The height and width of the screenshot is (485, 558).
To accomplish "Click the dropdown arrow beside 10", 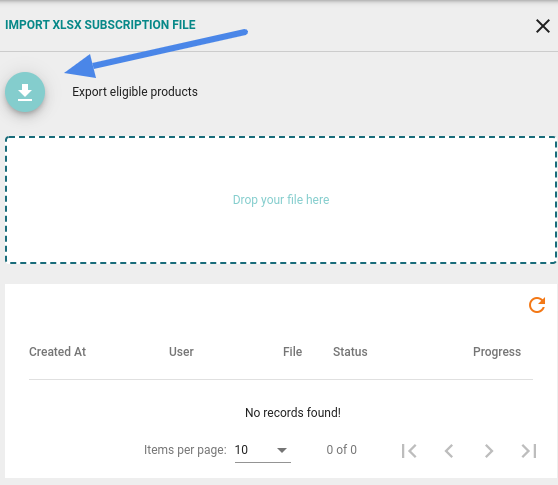I will coord(282,450).
